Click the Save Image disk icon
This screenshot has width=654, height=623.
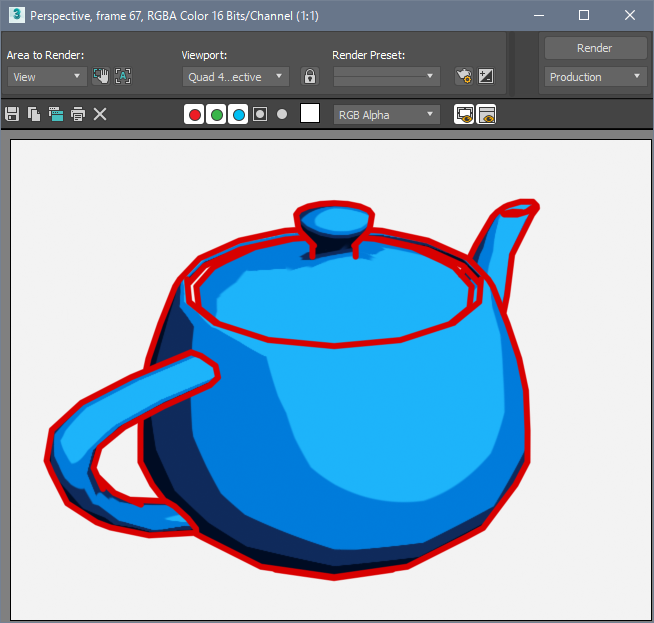click(12, 114)
